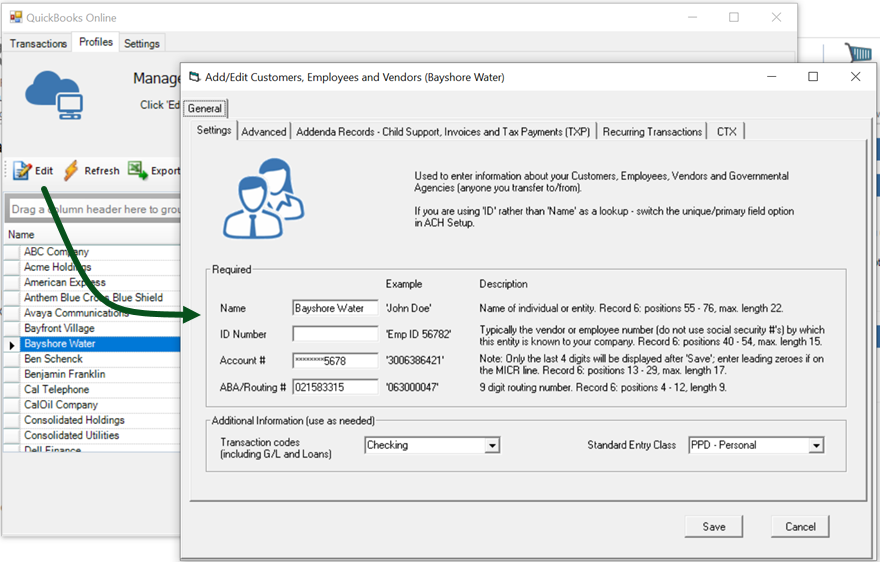Switch to the Profiles tab

[x=95, y=42]
